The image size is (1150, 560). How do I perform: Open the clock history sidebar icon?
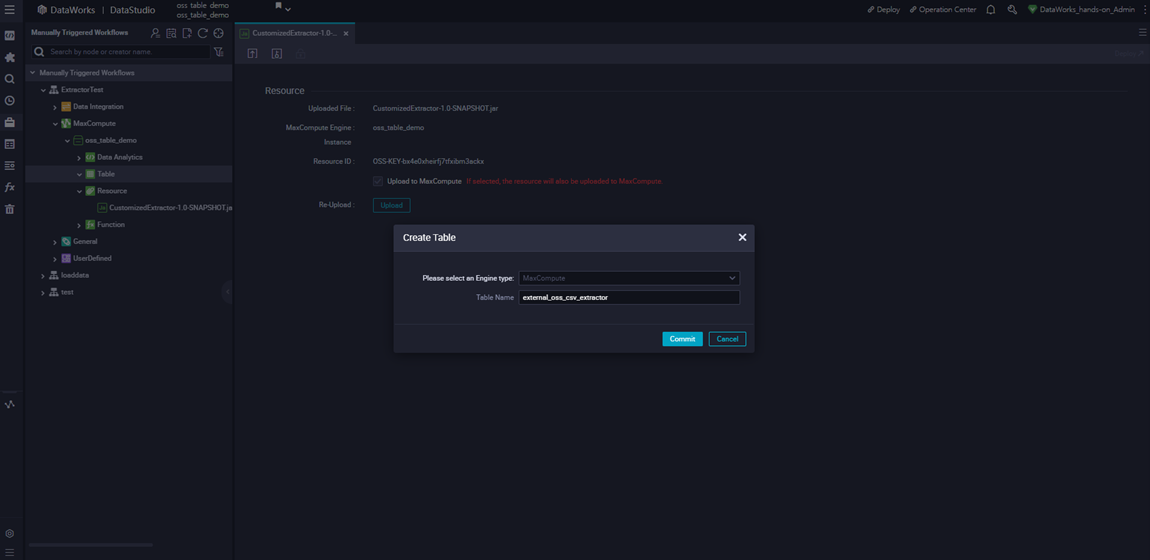tap(10, 100)
